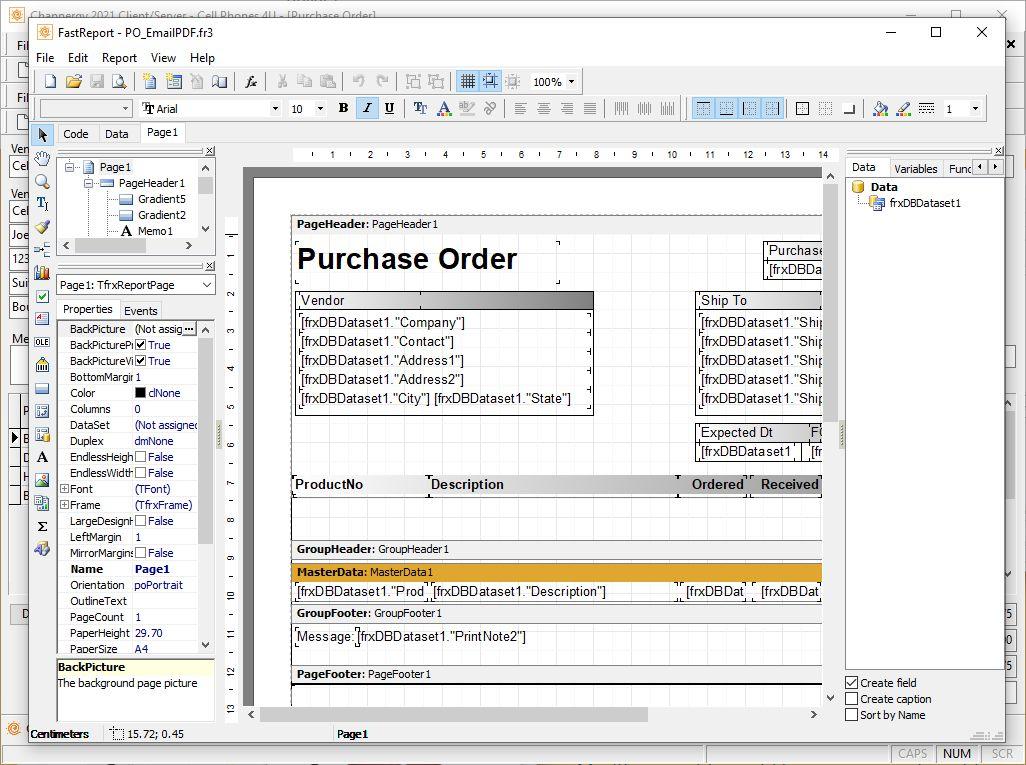Open the page settings book icon
The width and height of the screenshot is (1026, 765).
(x=220, y=81)
